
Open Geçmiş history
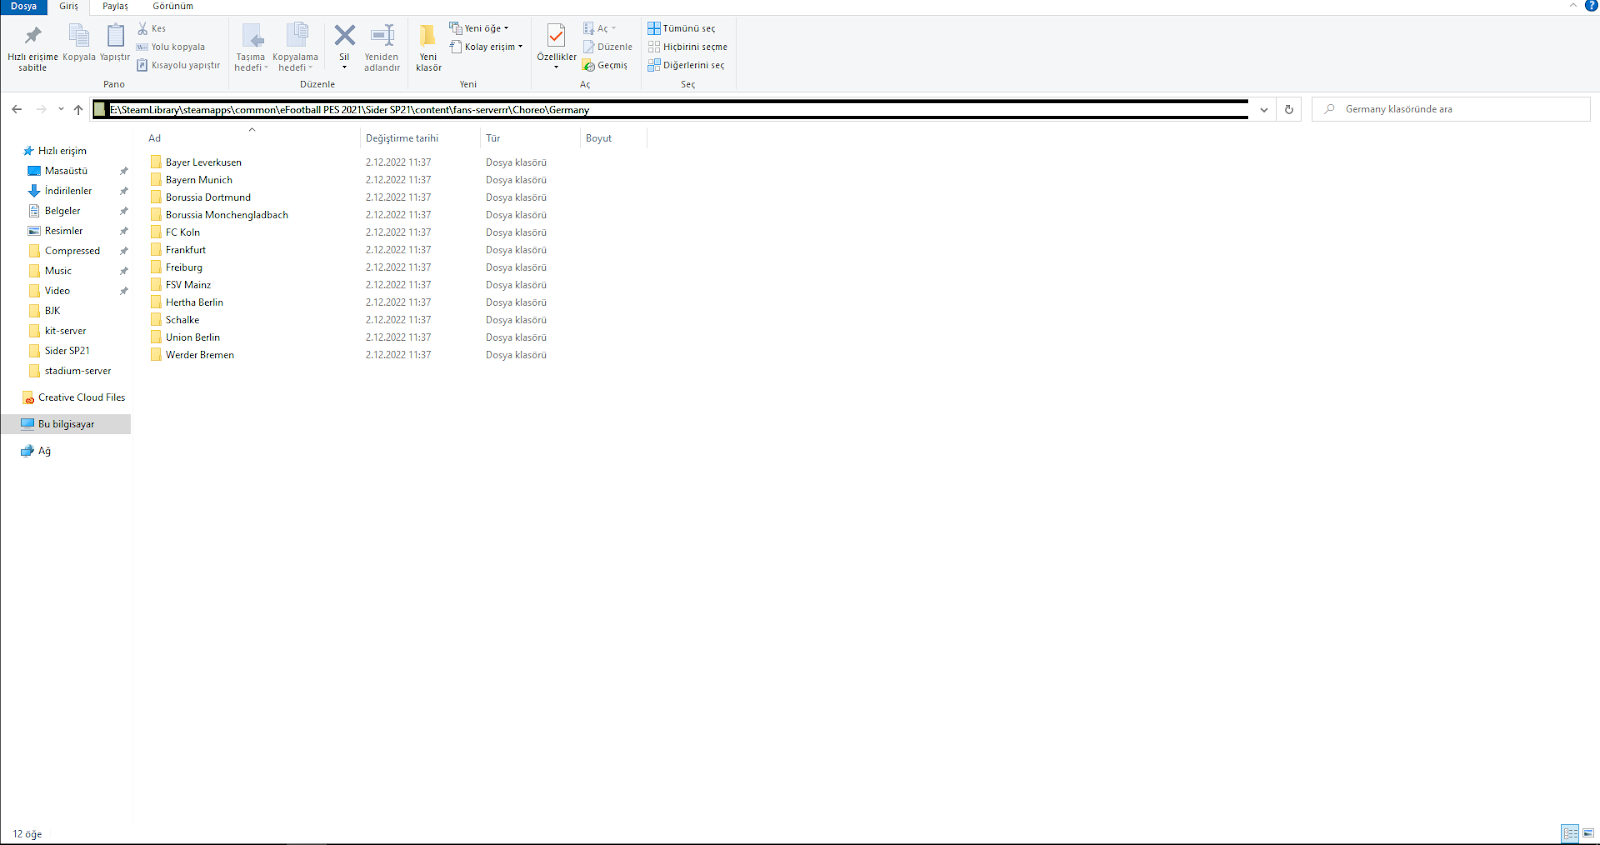[605, 65]
